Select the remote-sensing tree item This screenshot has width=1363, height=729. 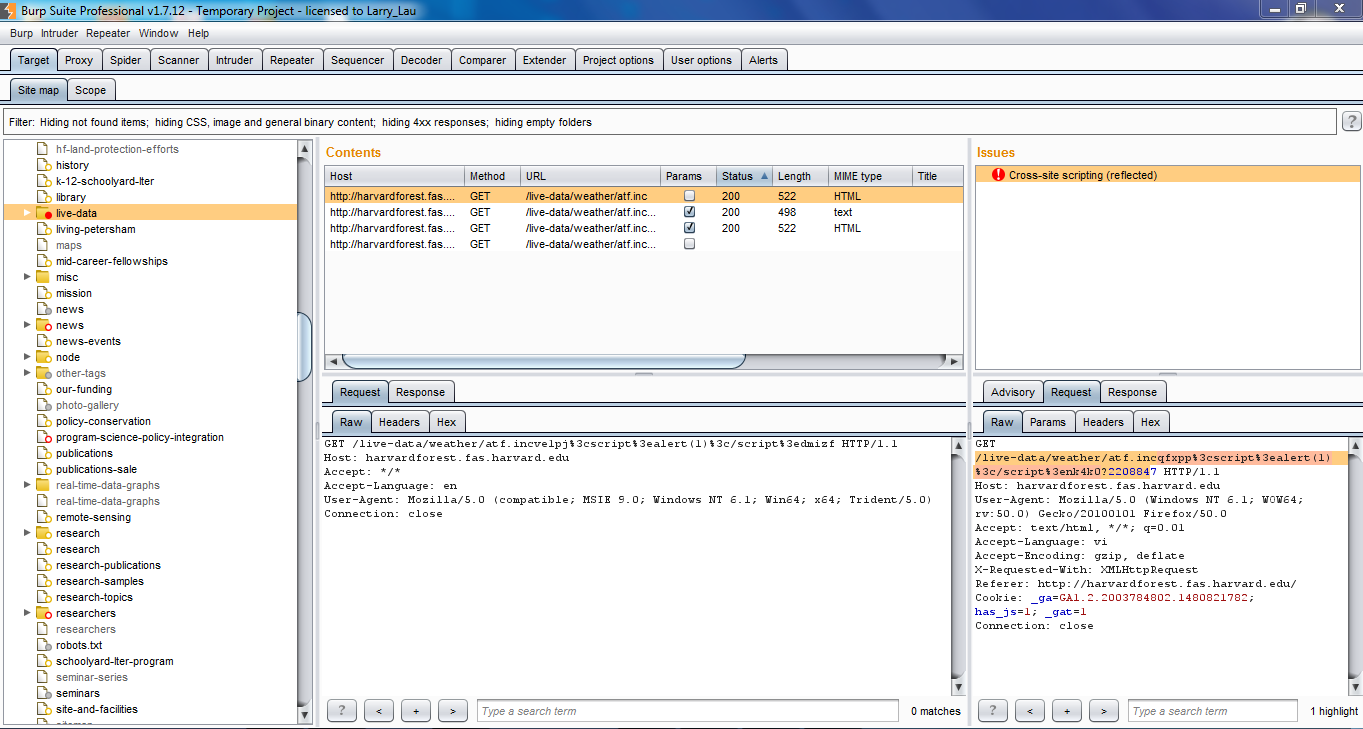[93, 517]
